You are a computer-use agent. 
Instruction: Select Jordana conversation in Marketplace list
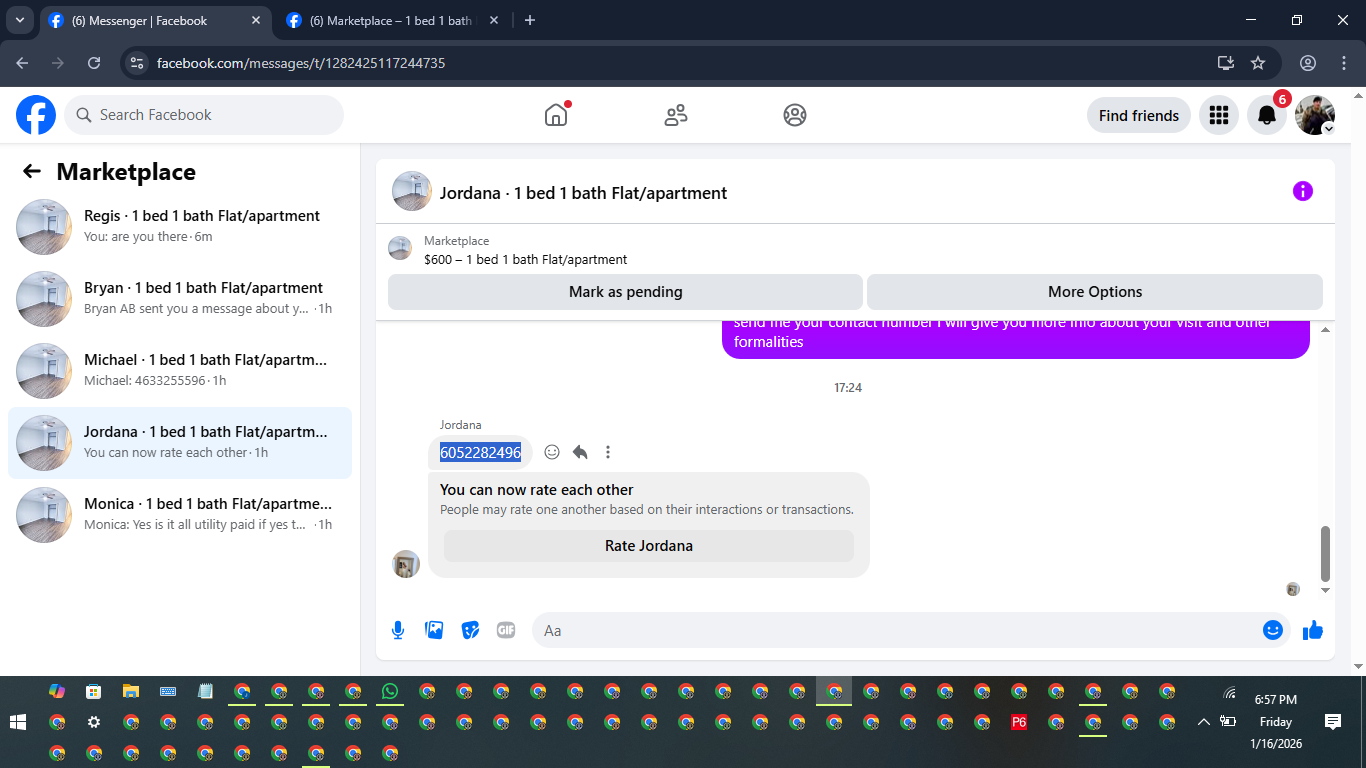[x=180, y=443]
